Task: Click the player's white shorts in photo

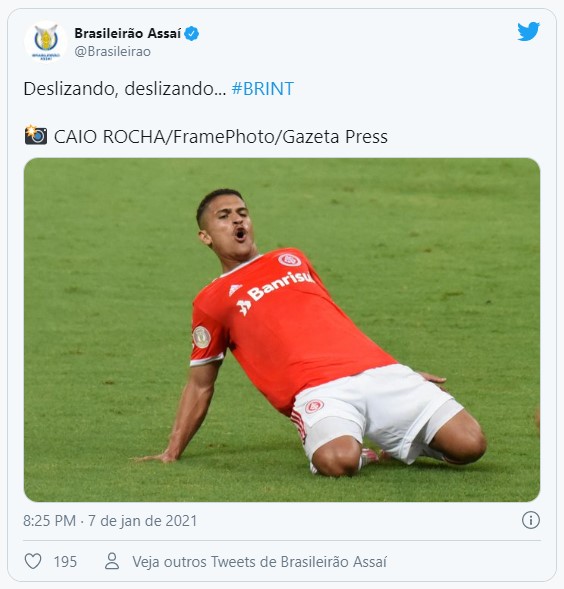Action: 376,409
